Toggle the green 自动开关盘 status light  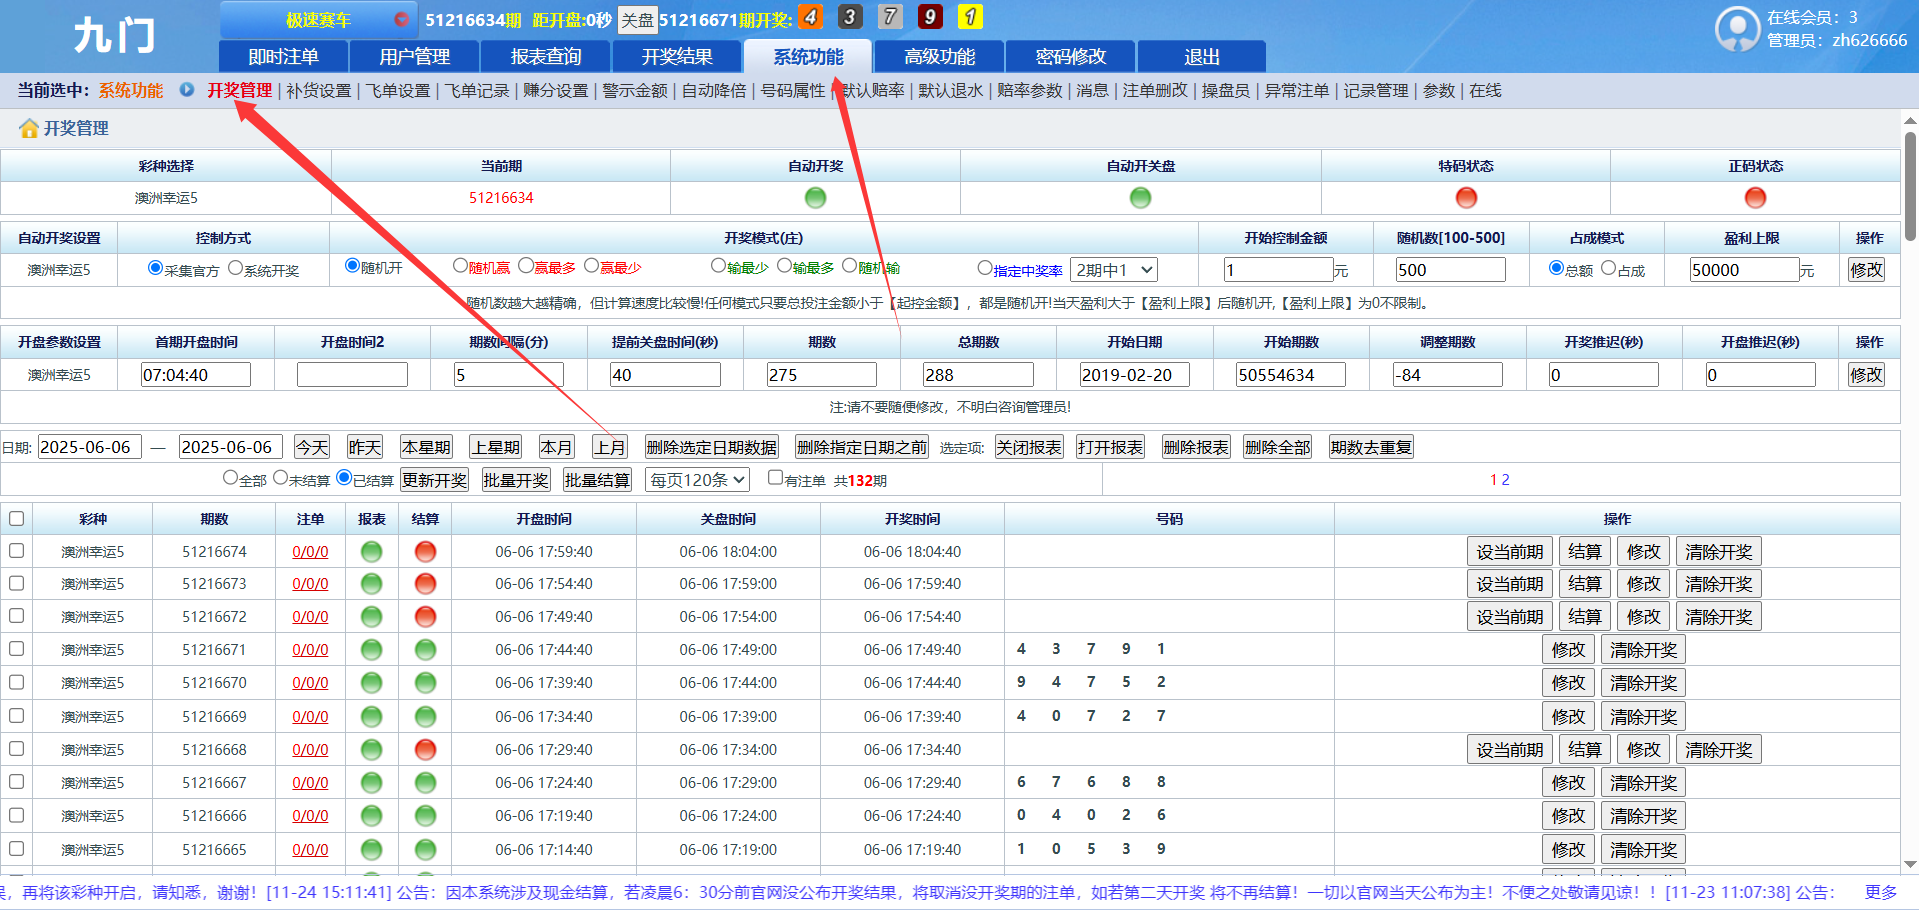tap(1141, 198)
